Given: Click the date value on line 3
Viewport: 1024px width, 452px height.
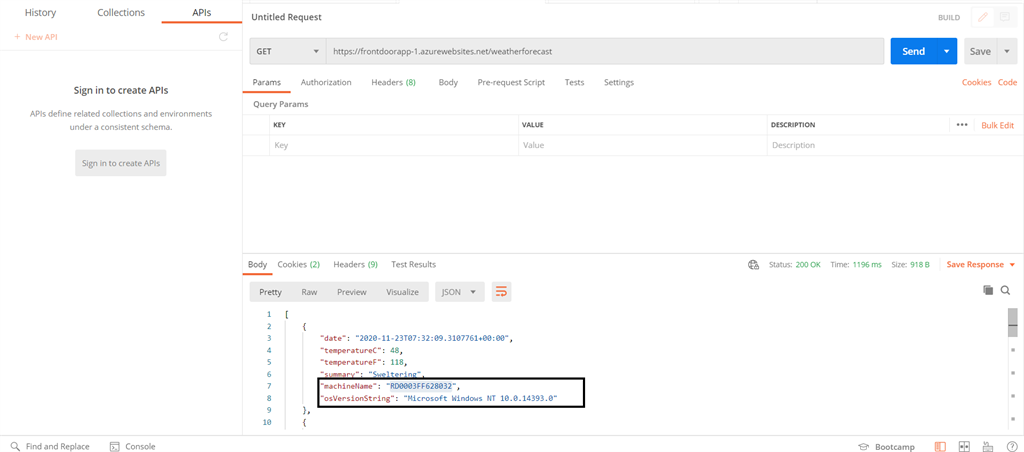Looking at the screenshot, I should coord(434,338).
